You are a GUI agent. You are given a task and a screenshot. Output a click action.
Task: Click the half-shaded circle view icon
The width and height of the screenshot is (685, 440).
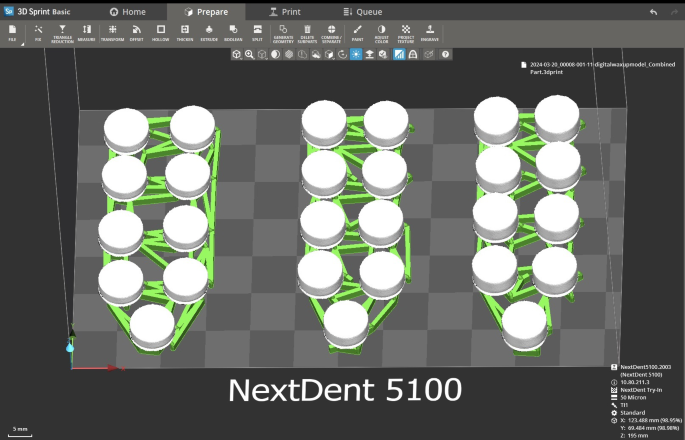(276, 55)
